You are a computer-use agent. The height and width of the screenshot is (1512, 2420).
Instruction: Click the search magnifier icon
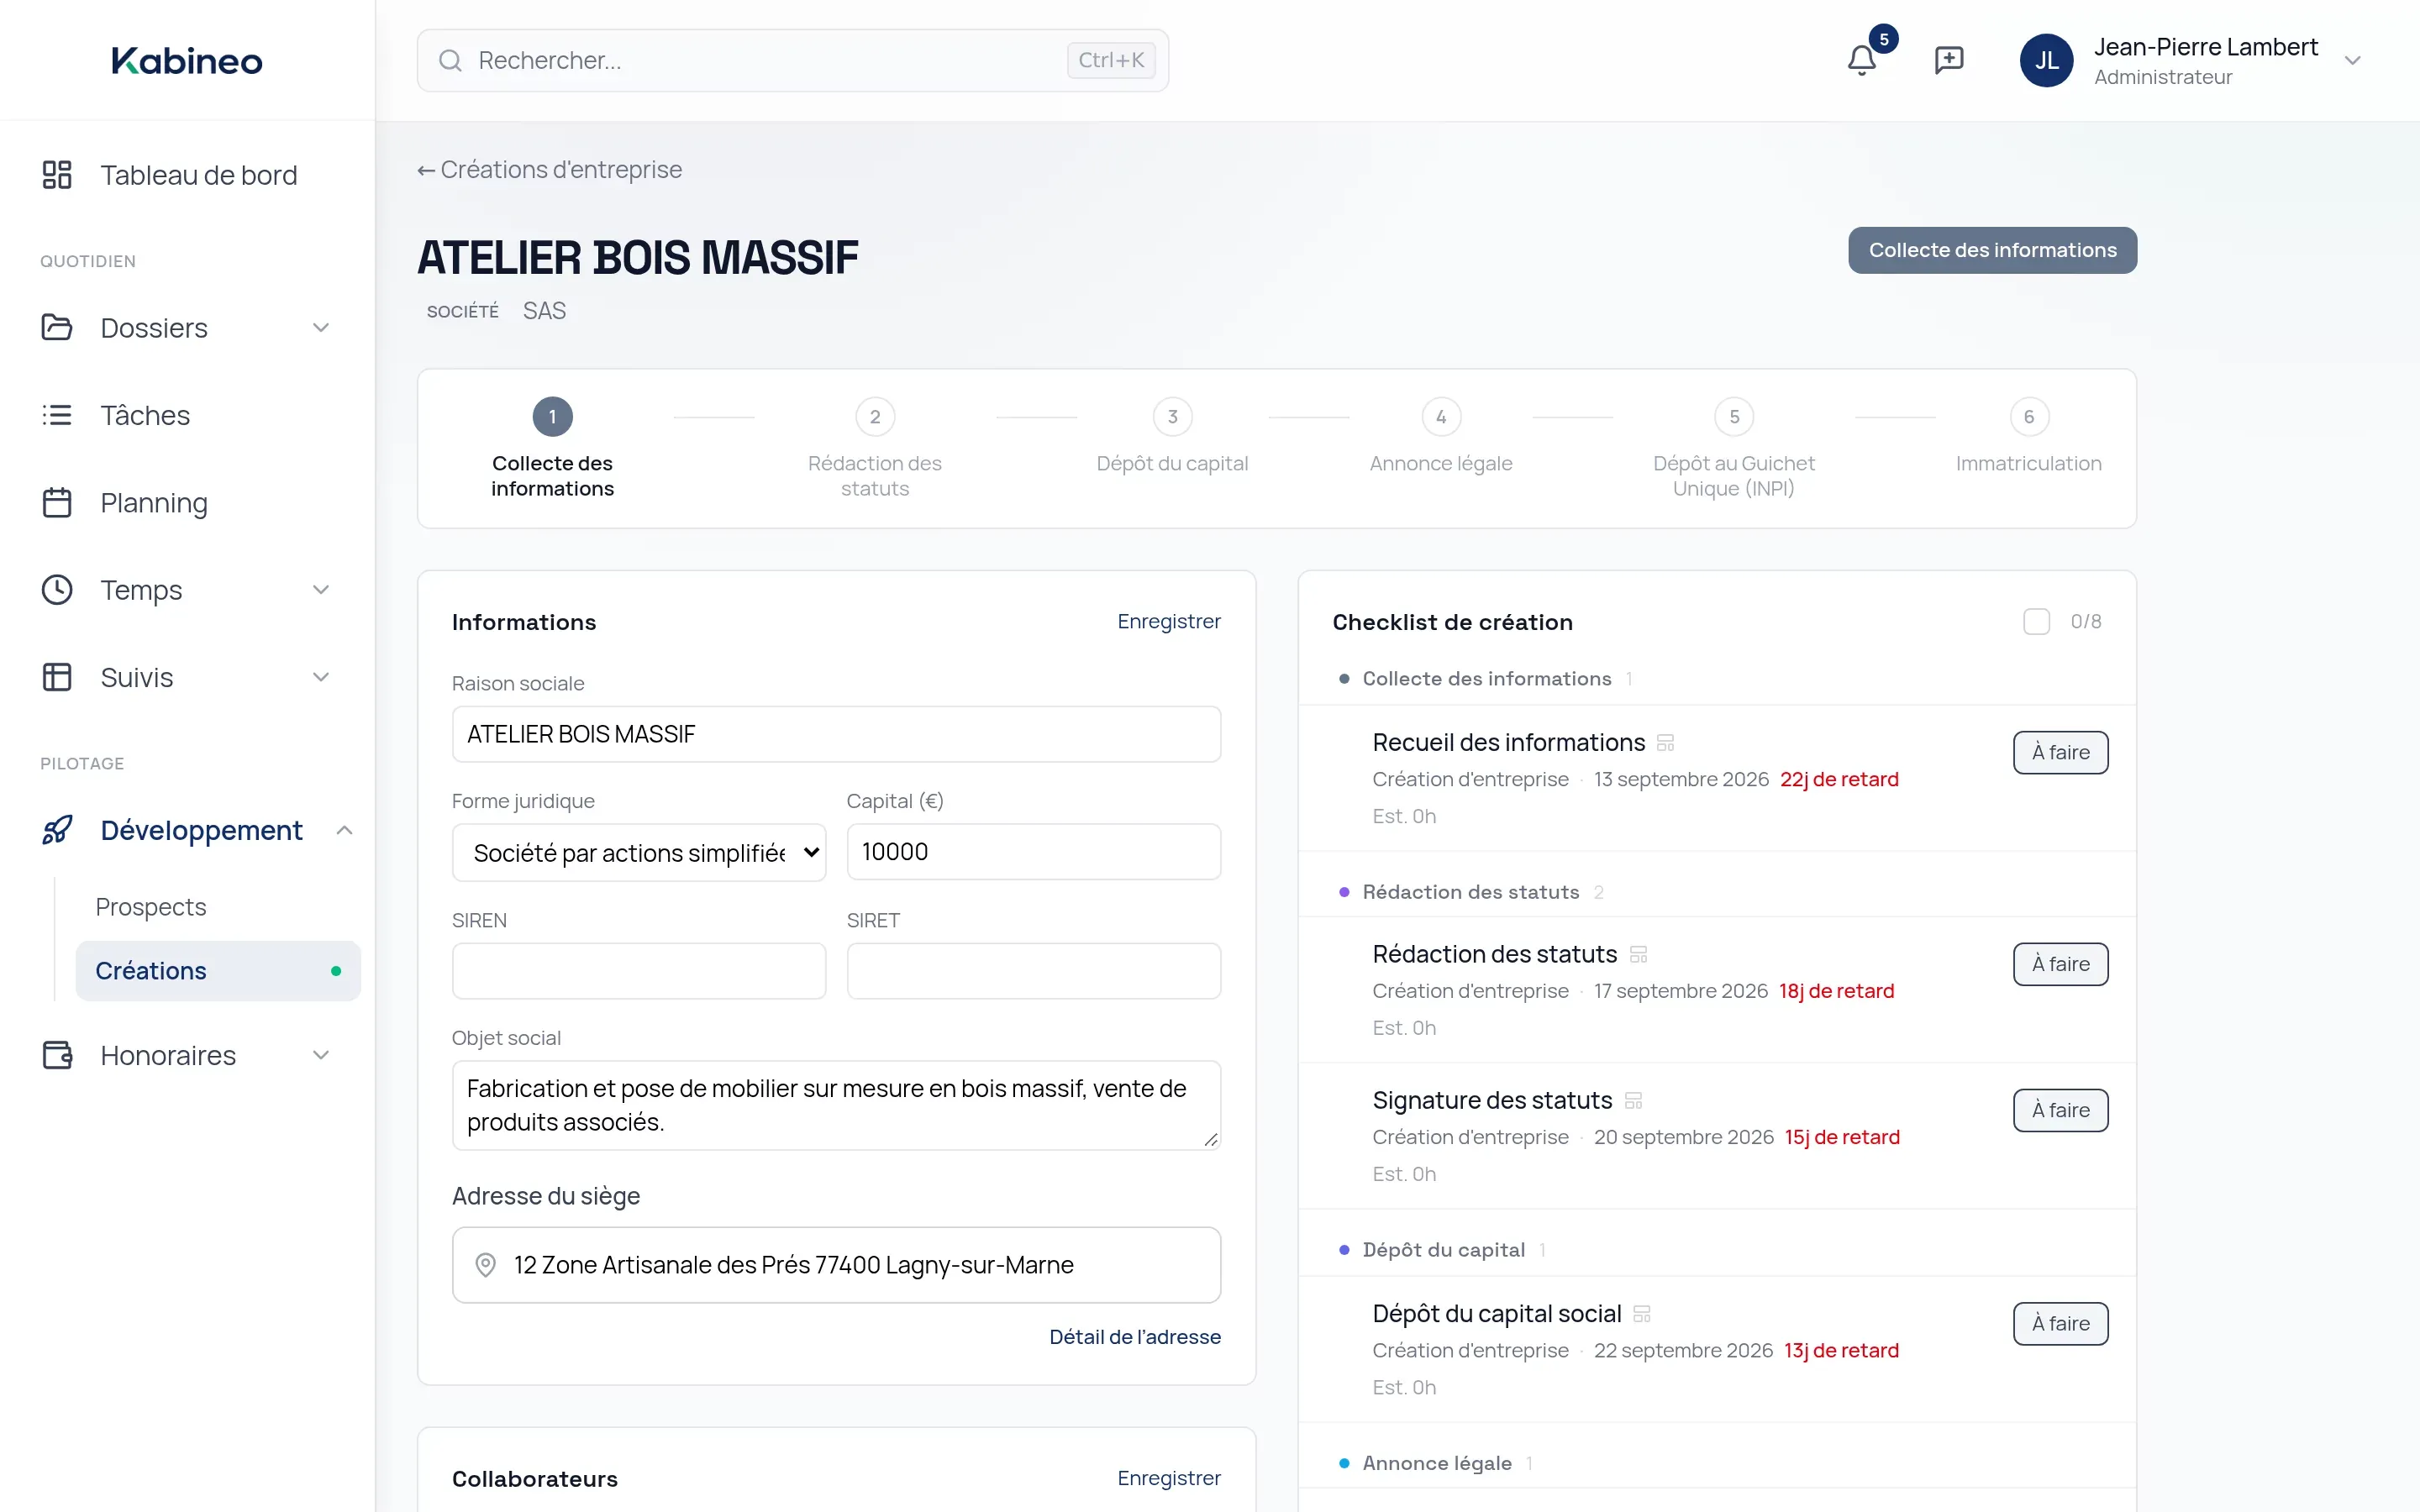(x=450, y=60)
